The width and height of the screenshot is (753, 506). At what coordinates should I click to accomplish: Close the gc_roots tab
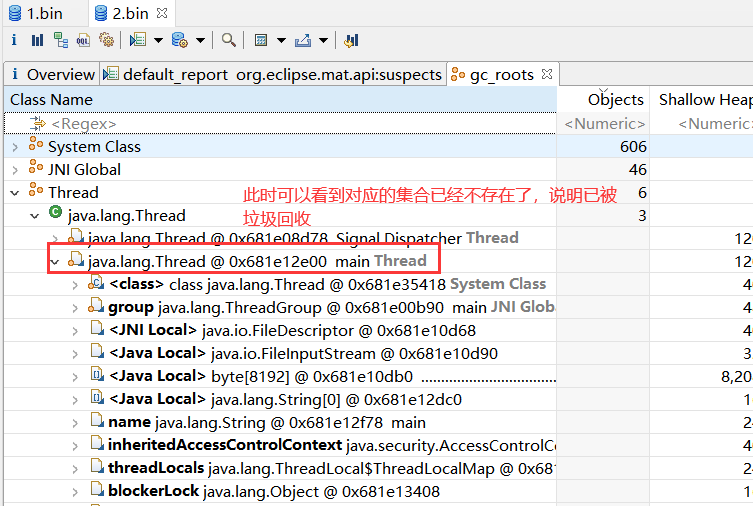coord(547,74)
